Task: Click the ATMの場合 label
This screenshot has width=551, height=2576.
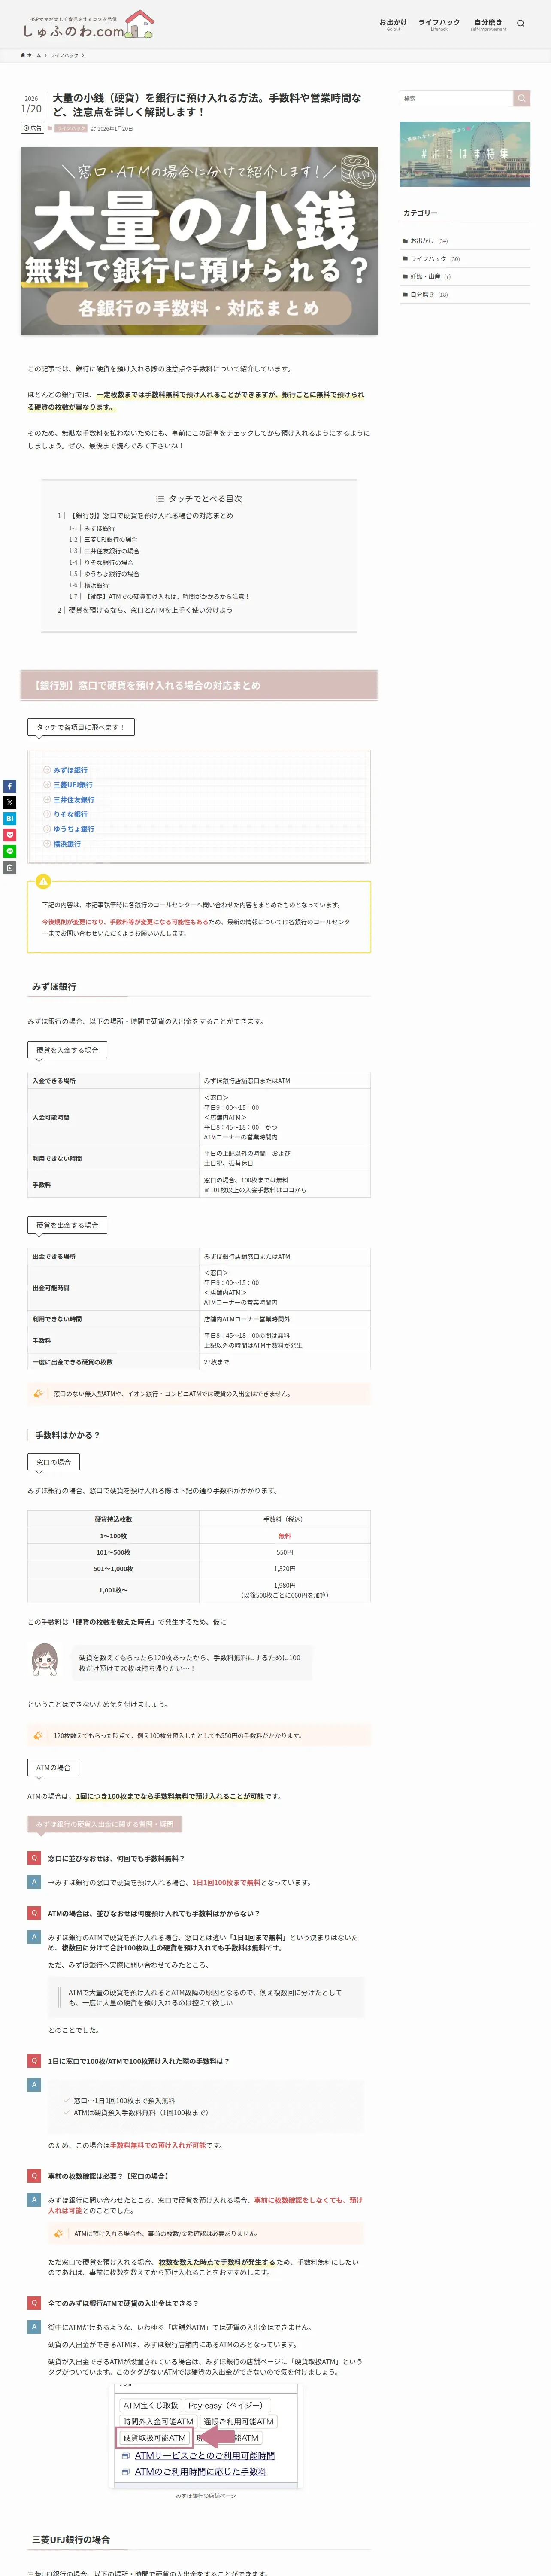Action: point(53,1768)
